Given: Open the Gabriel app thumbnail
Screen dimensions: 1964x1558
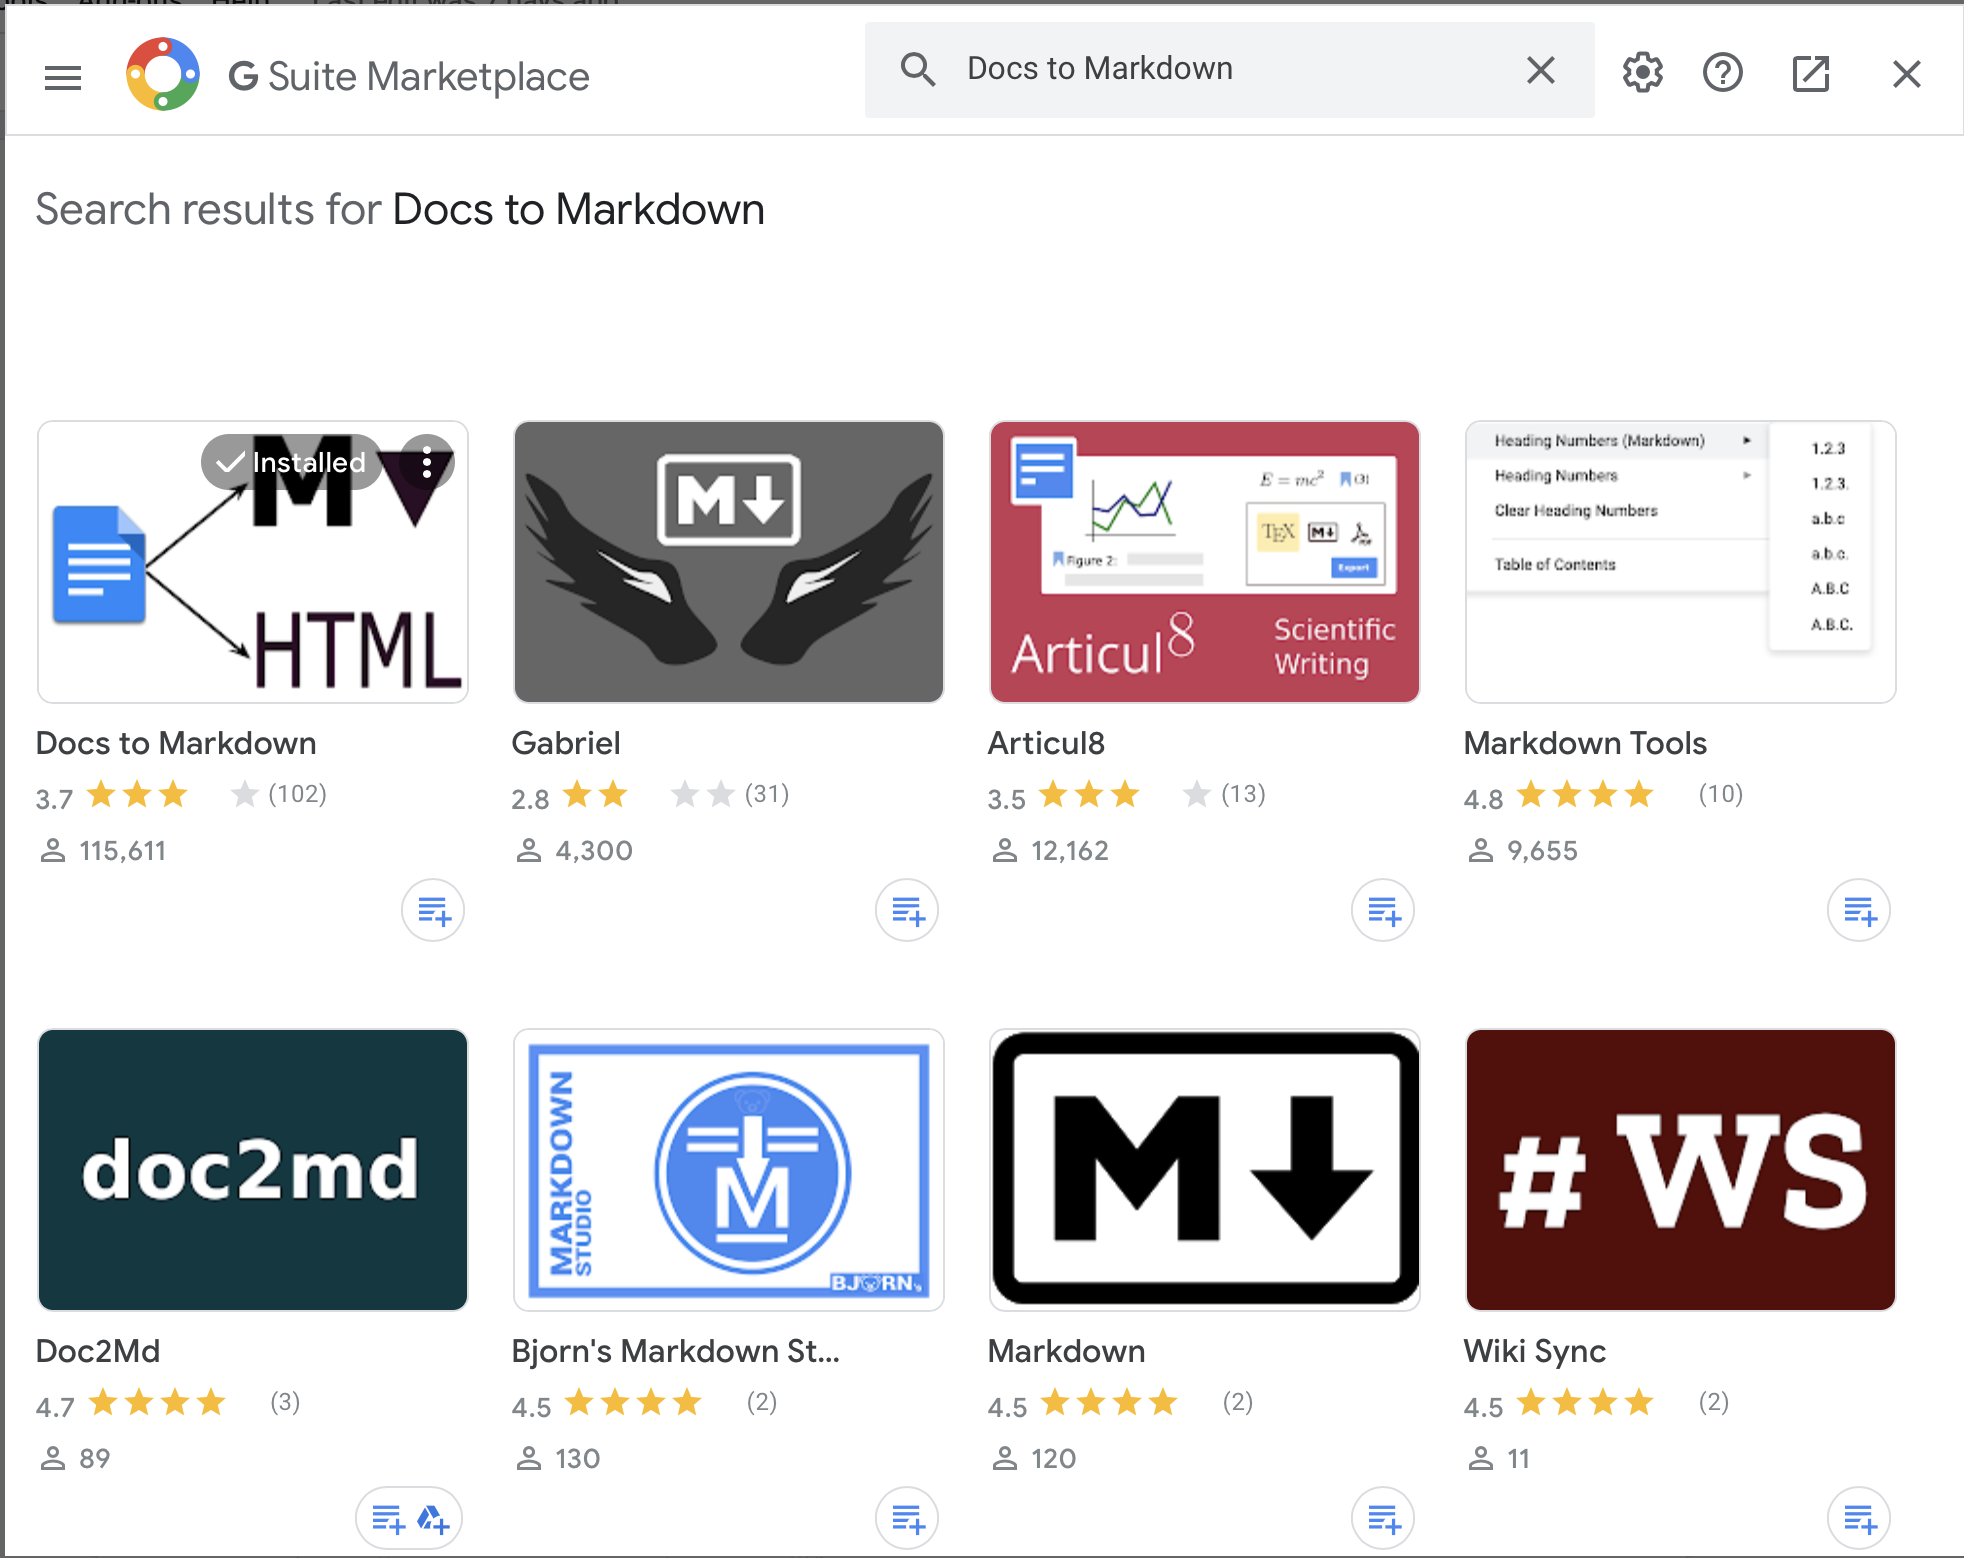Looking at the screenshot, I should (x=729, y=562).
